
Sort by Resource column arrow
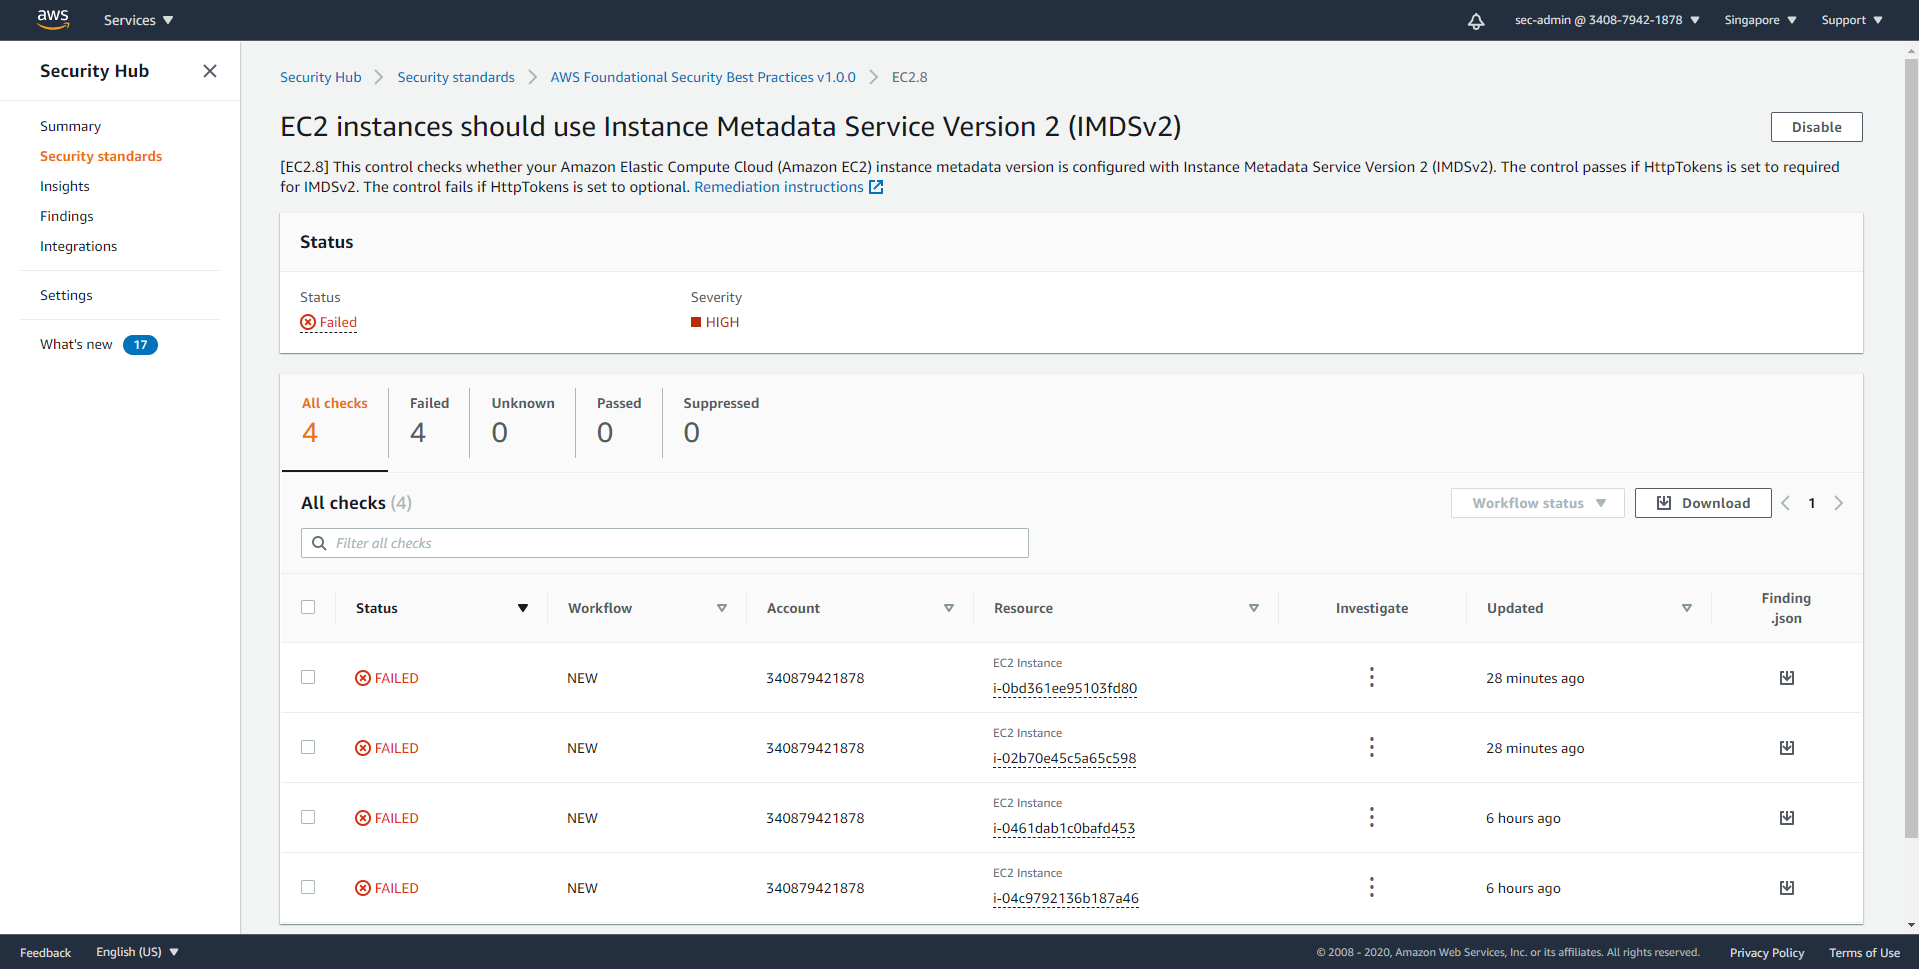[x=1254, y=608]
